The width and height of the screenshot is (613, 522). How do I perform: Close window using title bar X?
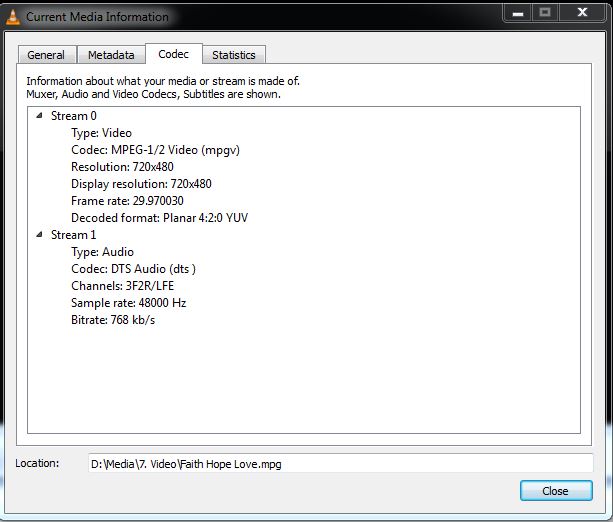coord(582,13)
